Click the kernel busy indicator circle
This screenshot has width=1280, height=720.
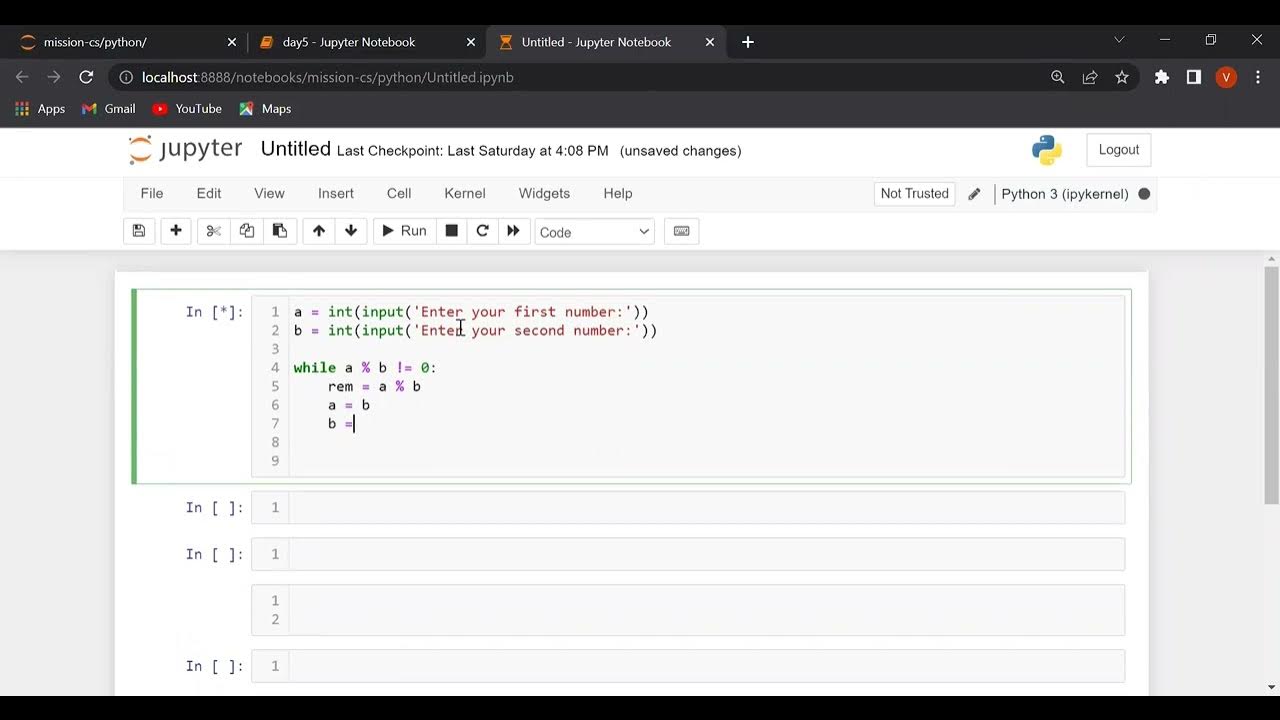pos(1144,194)
